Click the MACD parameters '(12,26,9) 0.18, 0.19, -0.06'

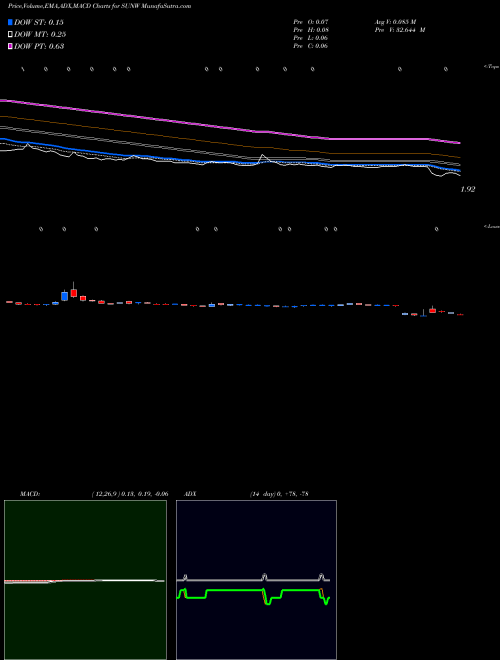click(130, 494)
